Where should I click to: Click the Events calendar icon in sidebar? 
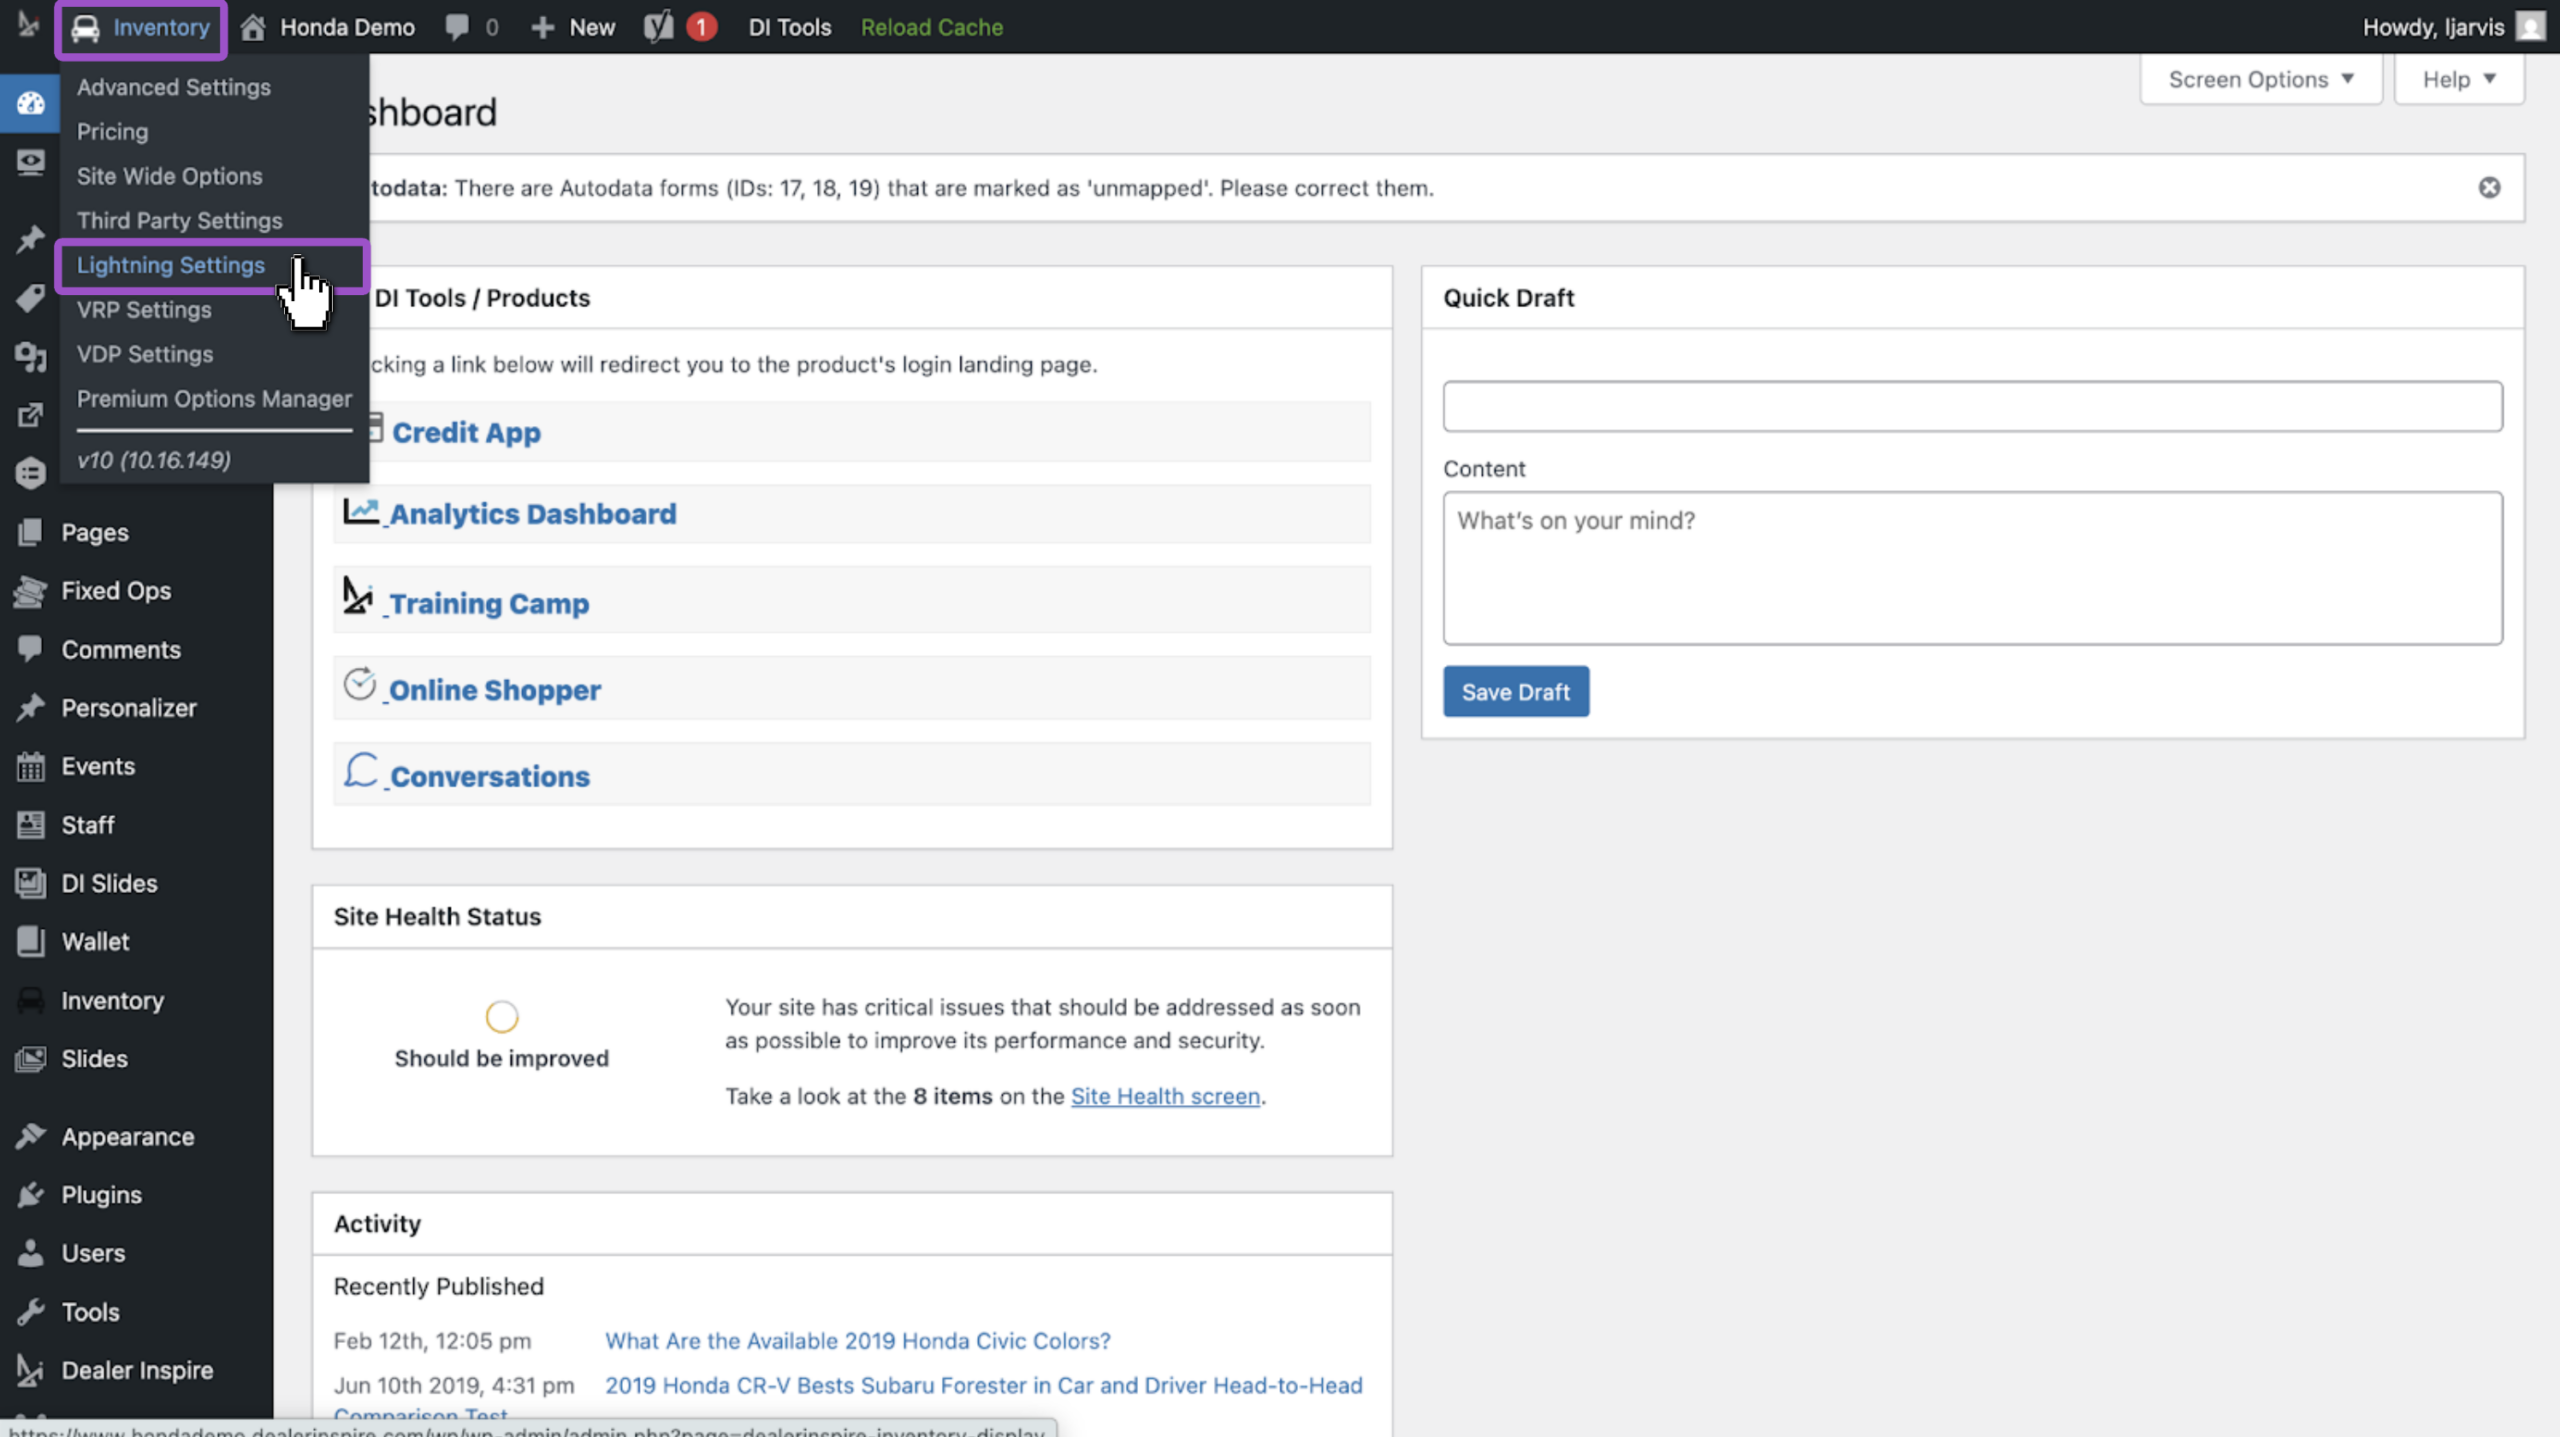tap(30, 766)
